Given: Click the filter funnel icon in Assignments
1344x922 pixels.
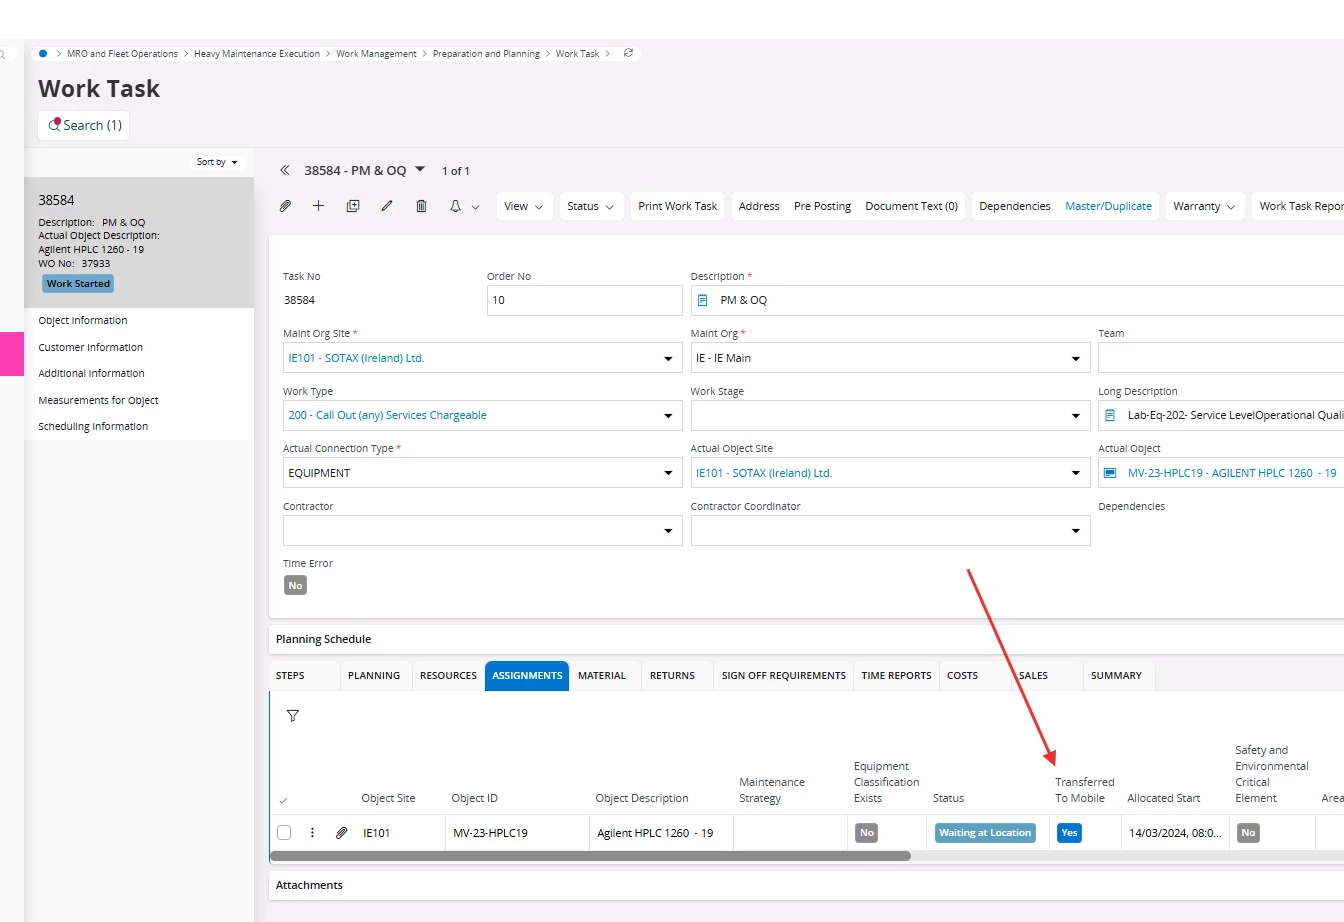Looking at the screenshot, I should pyautogui.click(x=293, y=716).
